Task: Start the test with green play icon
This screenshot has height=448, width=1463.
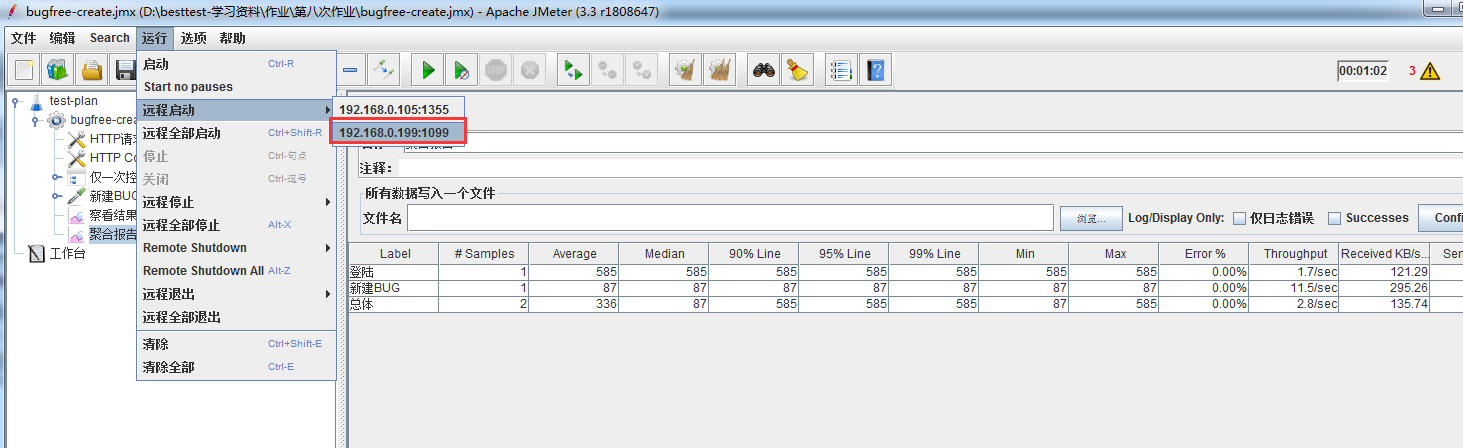Action: point(428,70)
